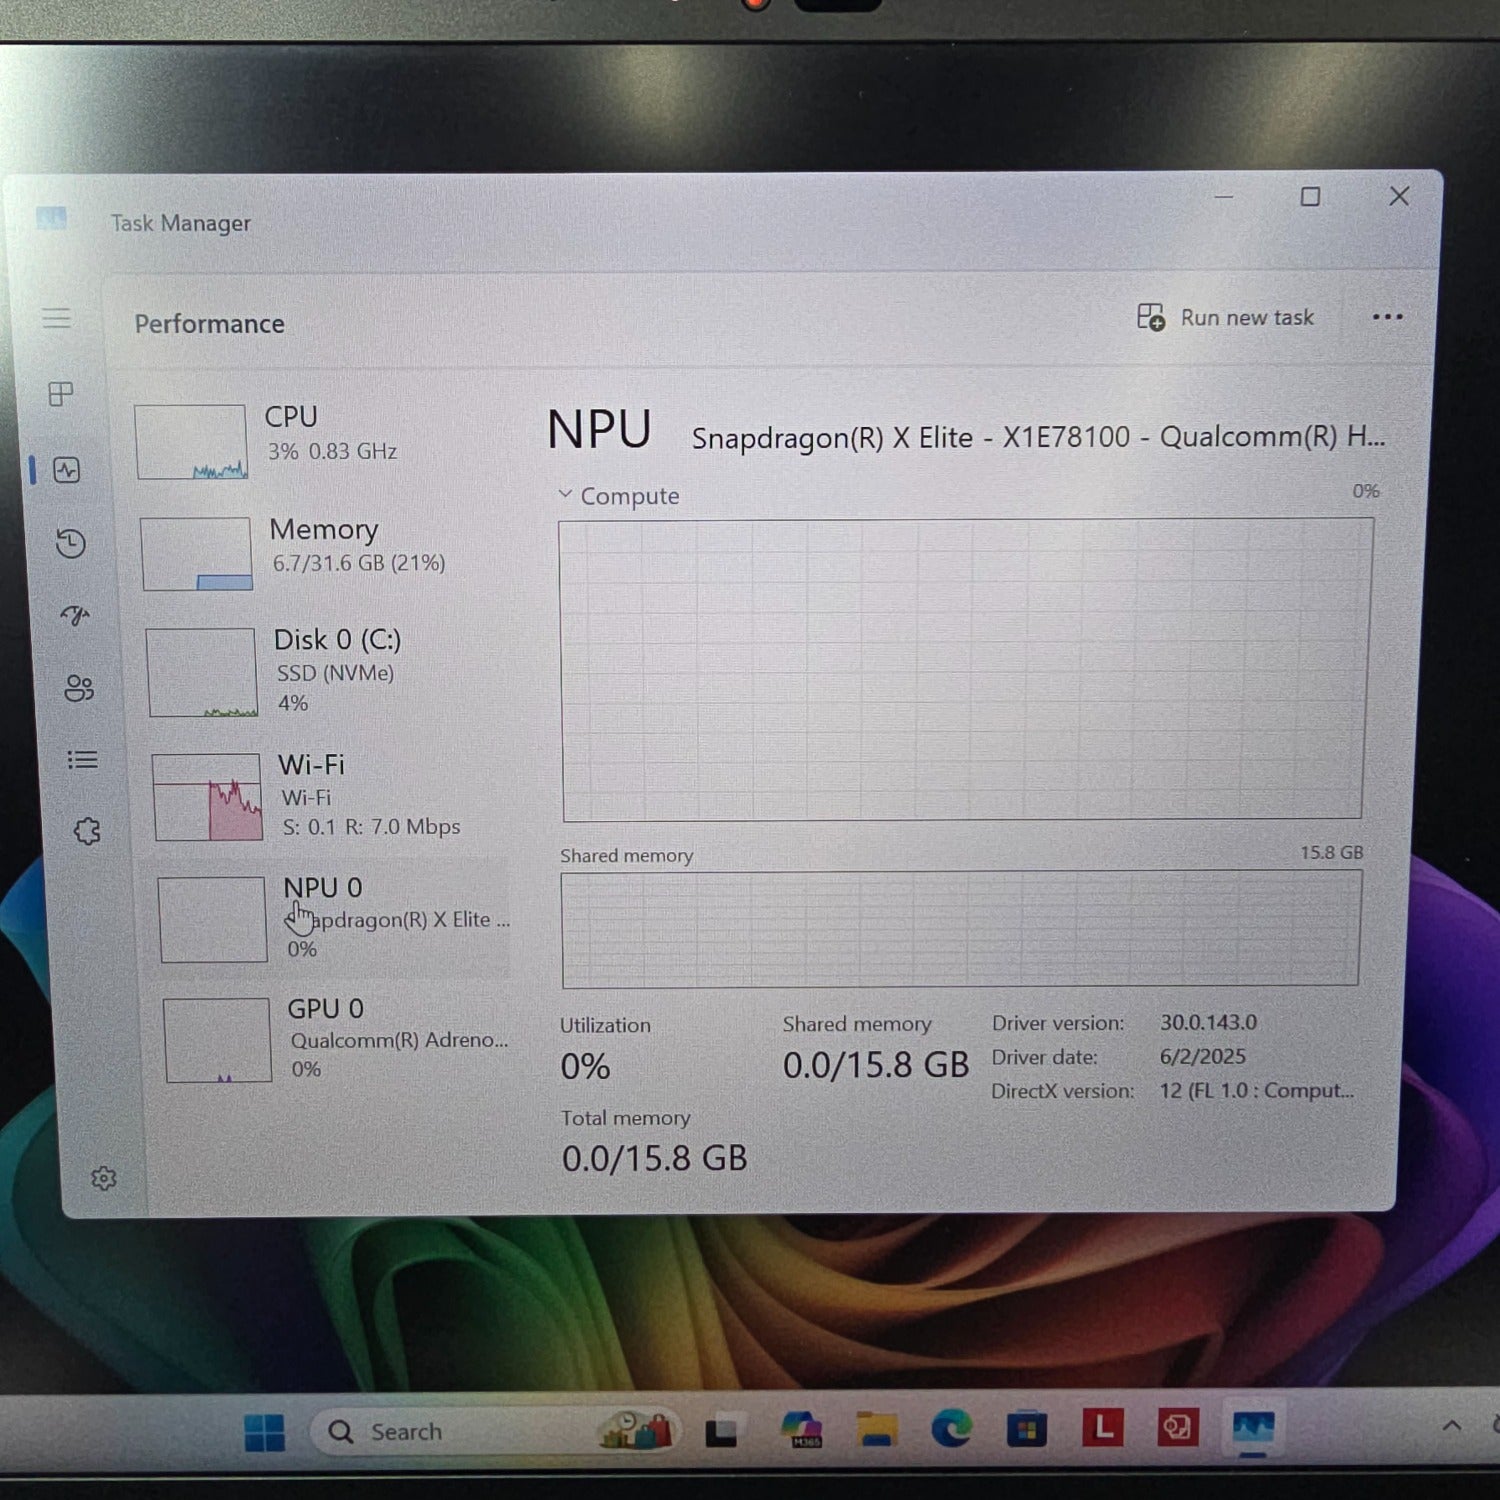The width and height of the screenshot is (1500, 1500).
Task: Click the Run new task button
Action: click(x=1226, y=318)
